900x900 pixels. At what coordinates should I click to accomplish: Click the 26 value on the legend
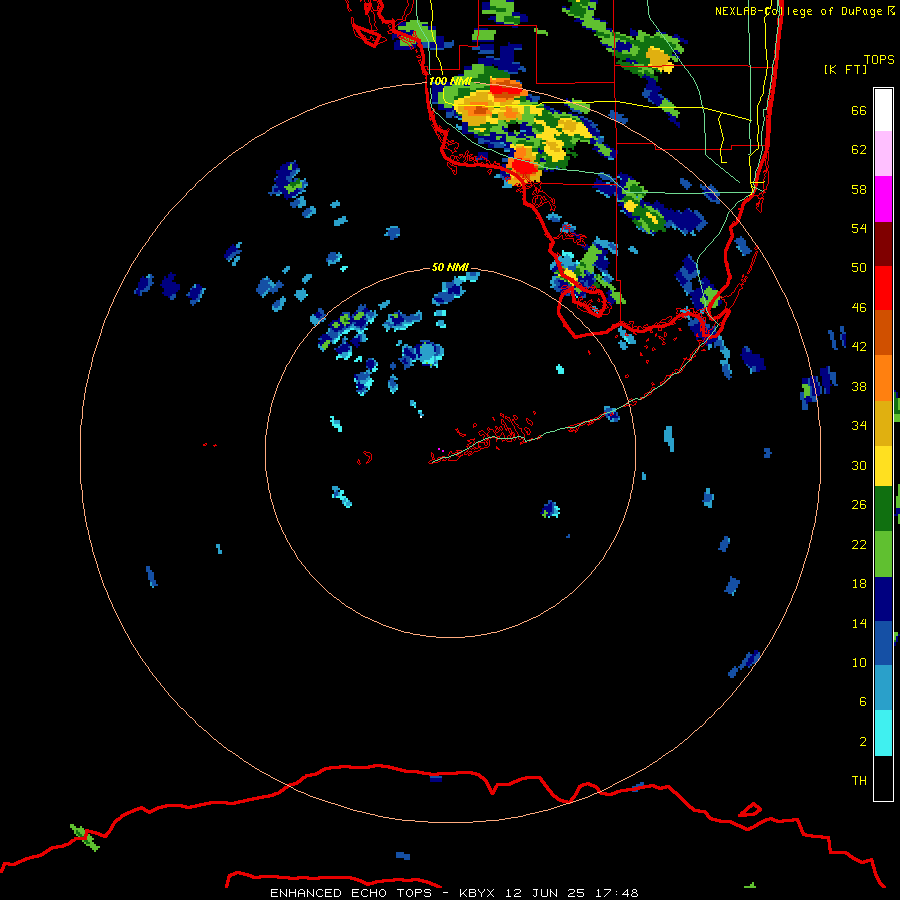tap(859, 505)
